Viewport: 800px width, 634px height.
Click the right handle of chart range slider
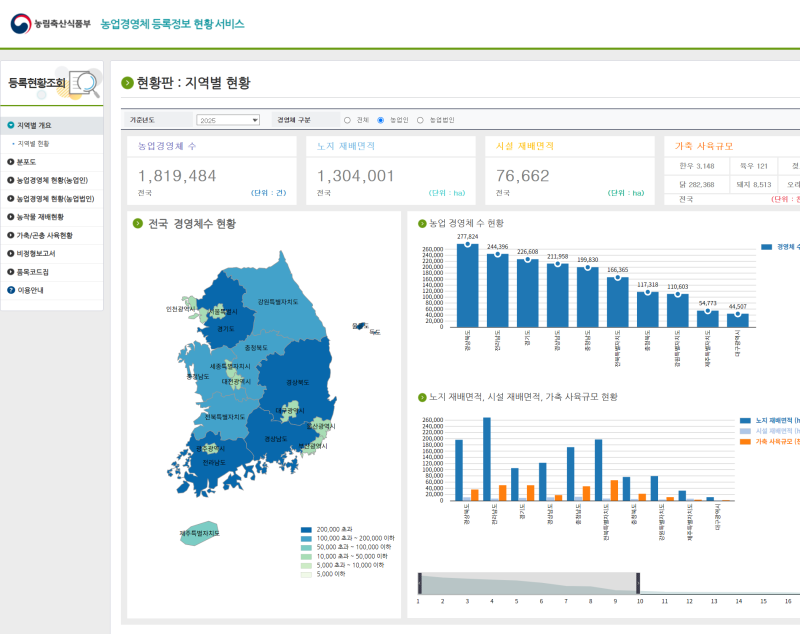click(638, 584)
